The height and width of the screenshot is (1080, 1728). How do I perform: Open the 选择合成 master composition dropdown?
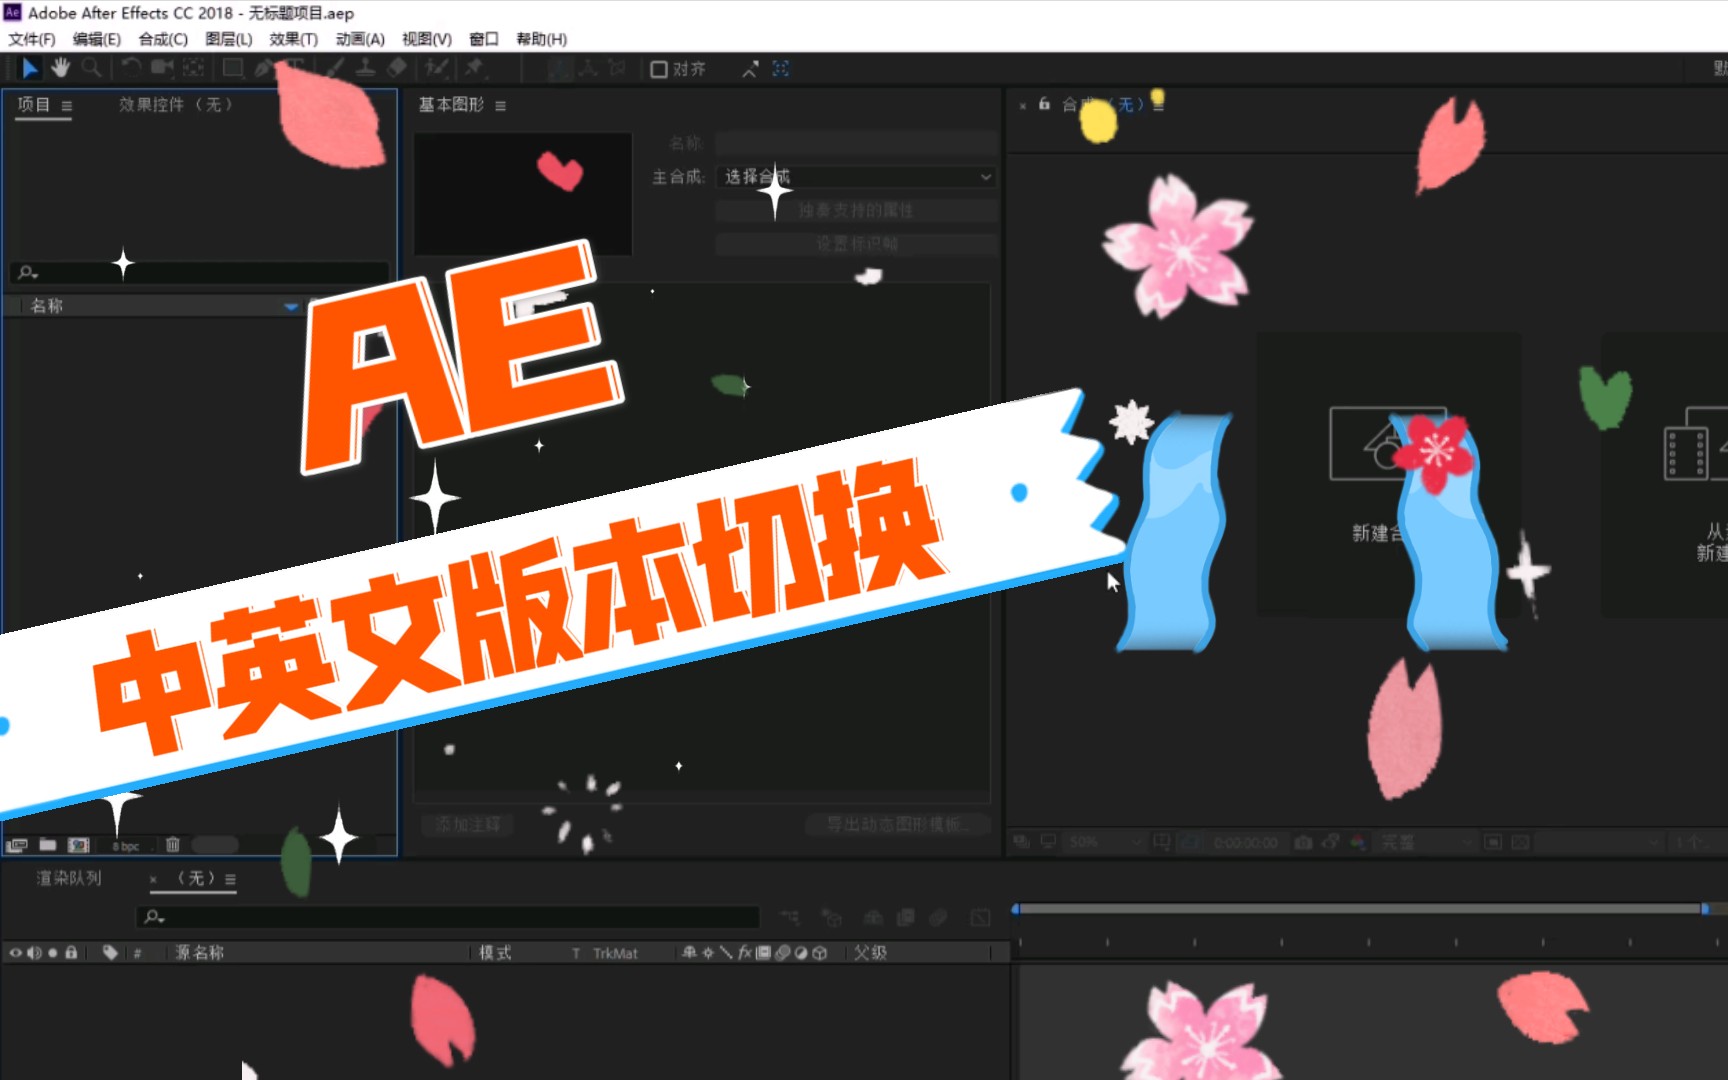point(855,176)
